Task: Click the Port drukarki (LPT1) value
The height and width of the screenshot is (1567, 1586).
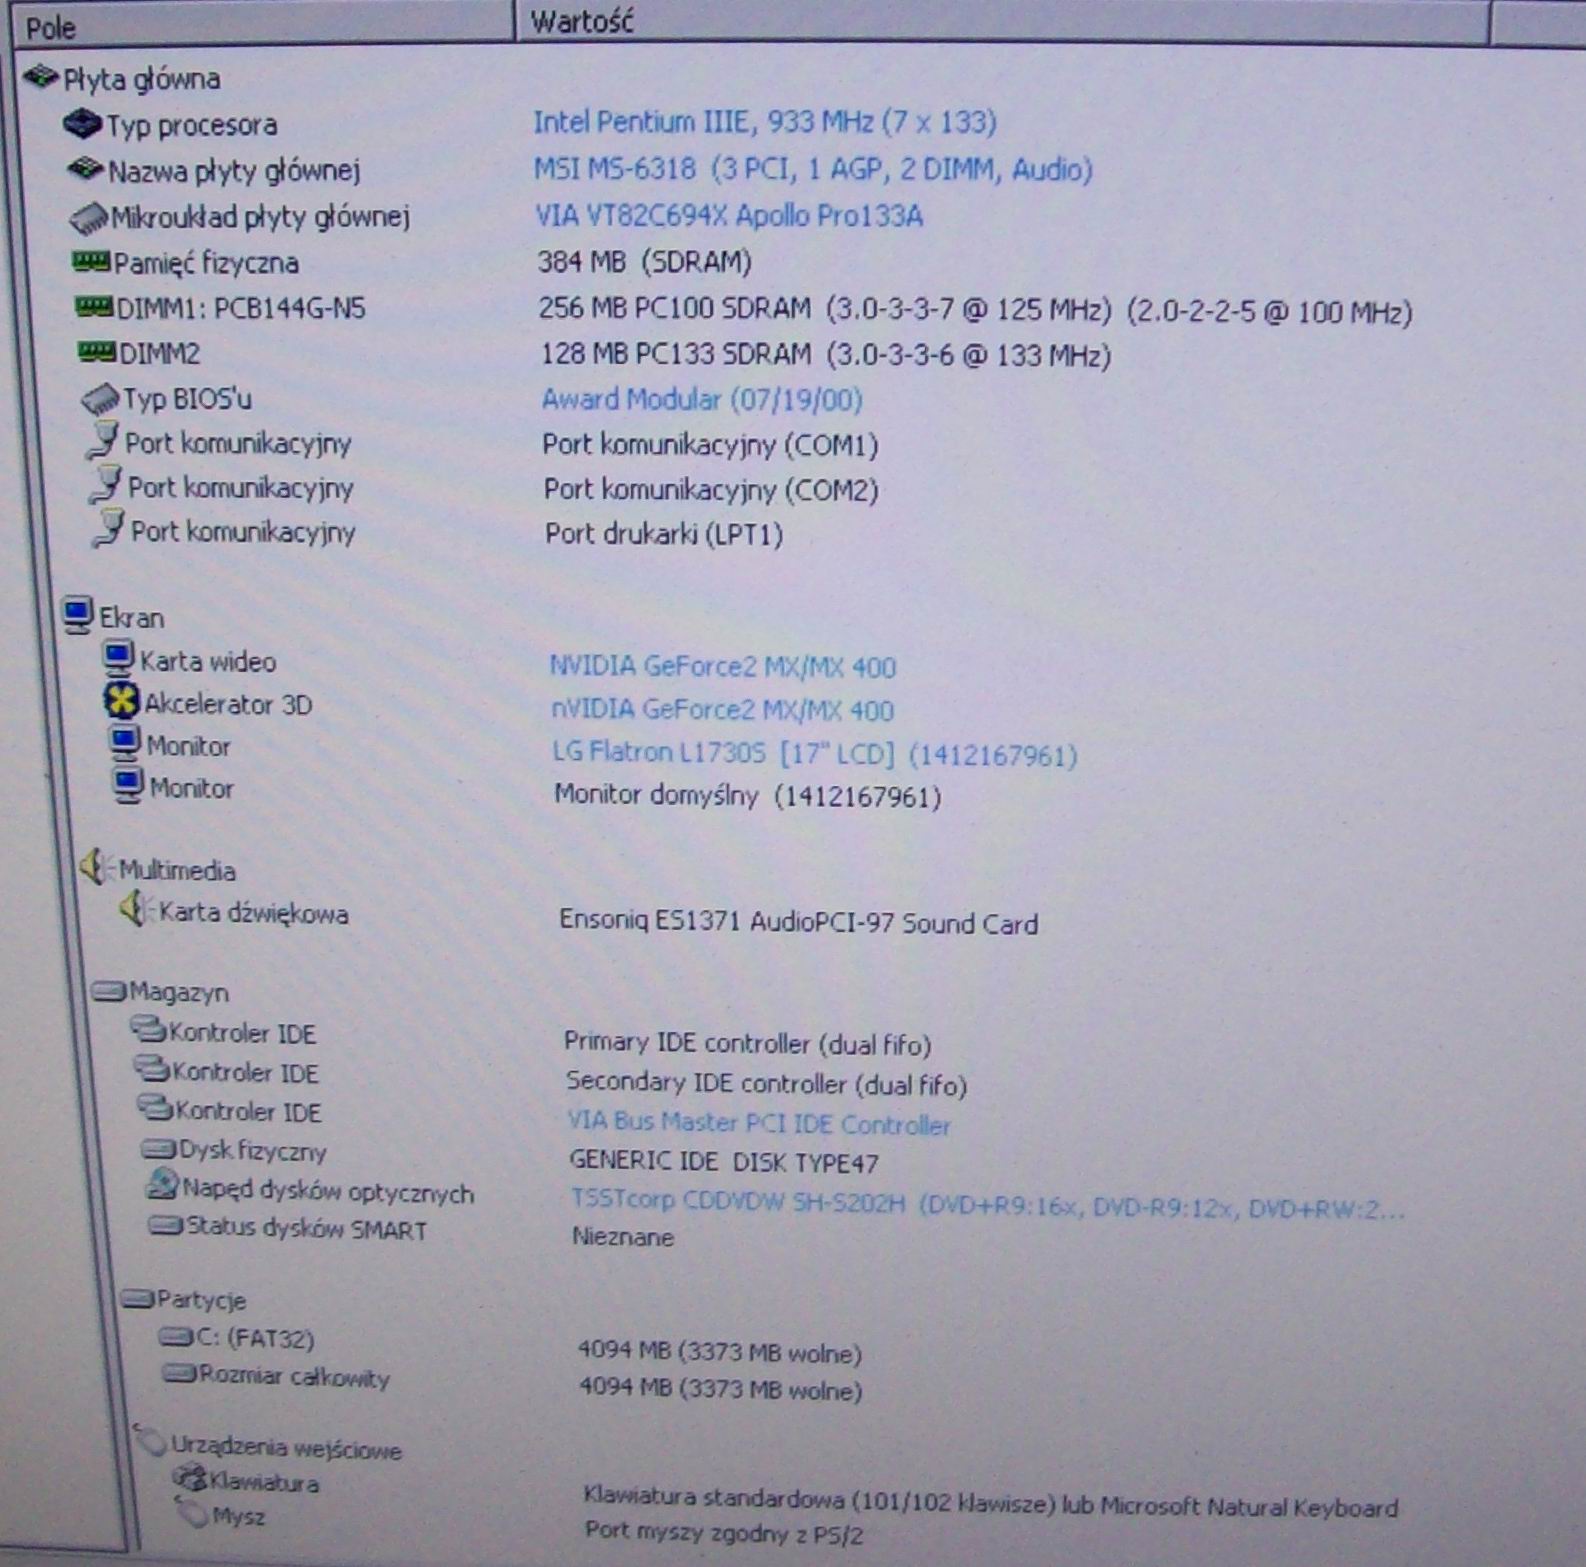Action: 664,534
